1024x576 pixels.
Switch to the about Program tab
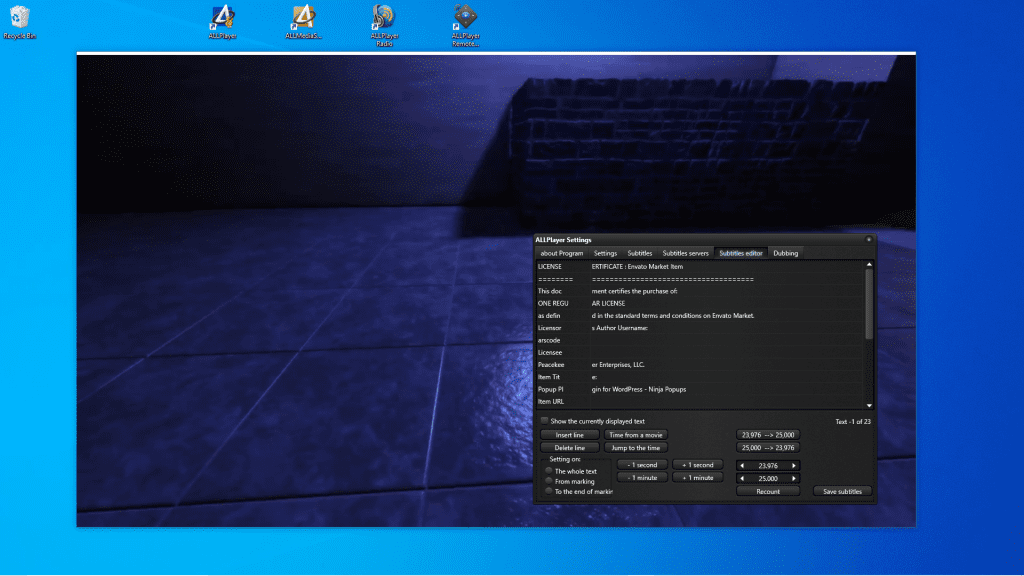point(562,253)
